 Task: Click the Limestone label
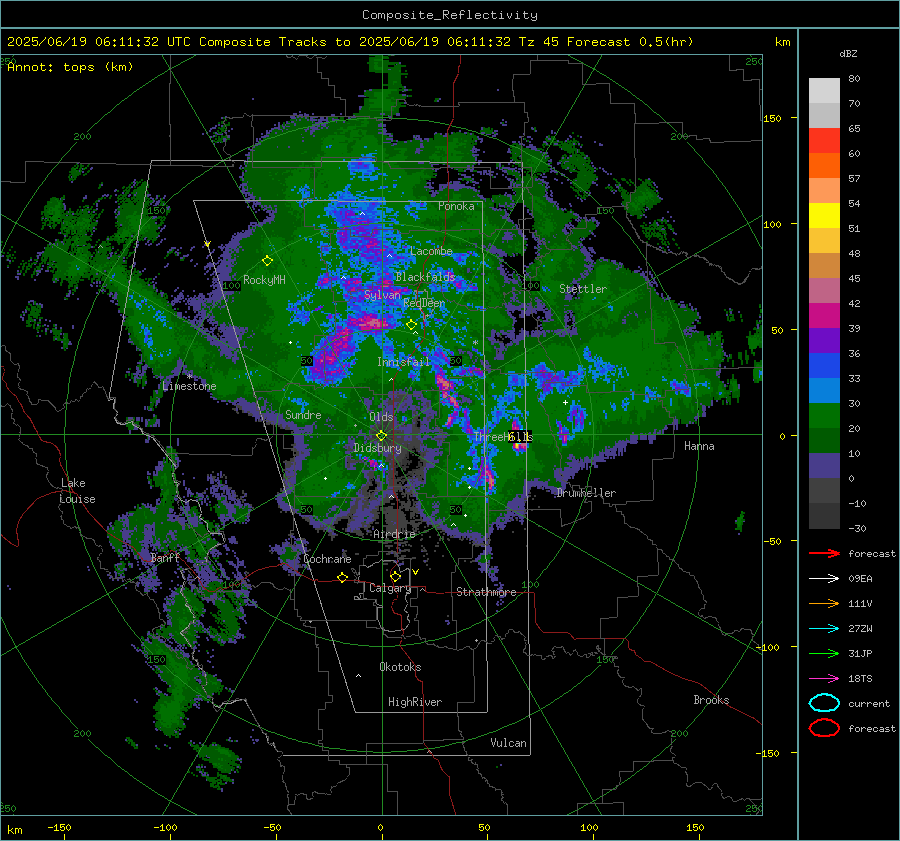[189, 386]
